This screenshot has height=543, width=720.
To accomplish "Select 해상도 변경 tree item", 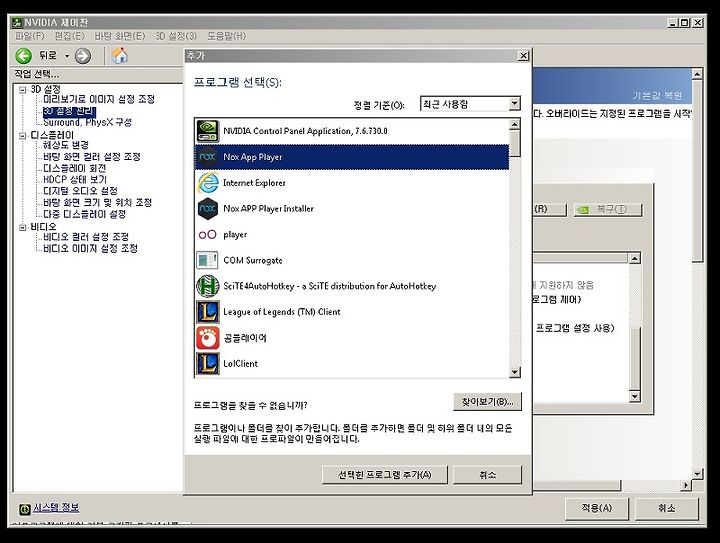I will pos(66,145).
